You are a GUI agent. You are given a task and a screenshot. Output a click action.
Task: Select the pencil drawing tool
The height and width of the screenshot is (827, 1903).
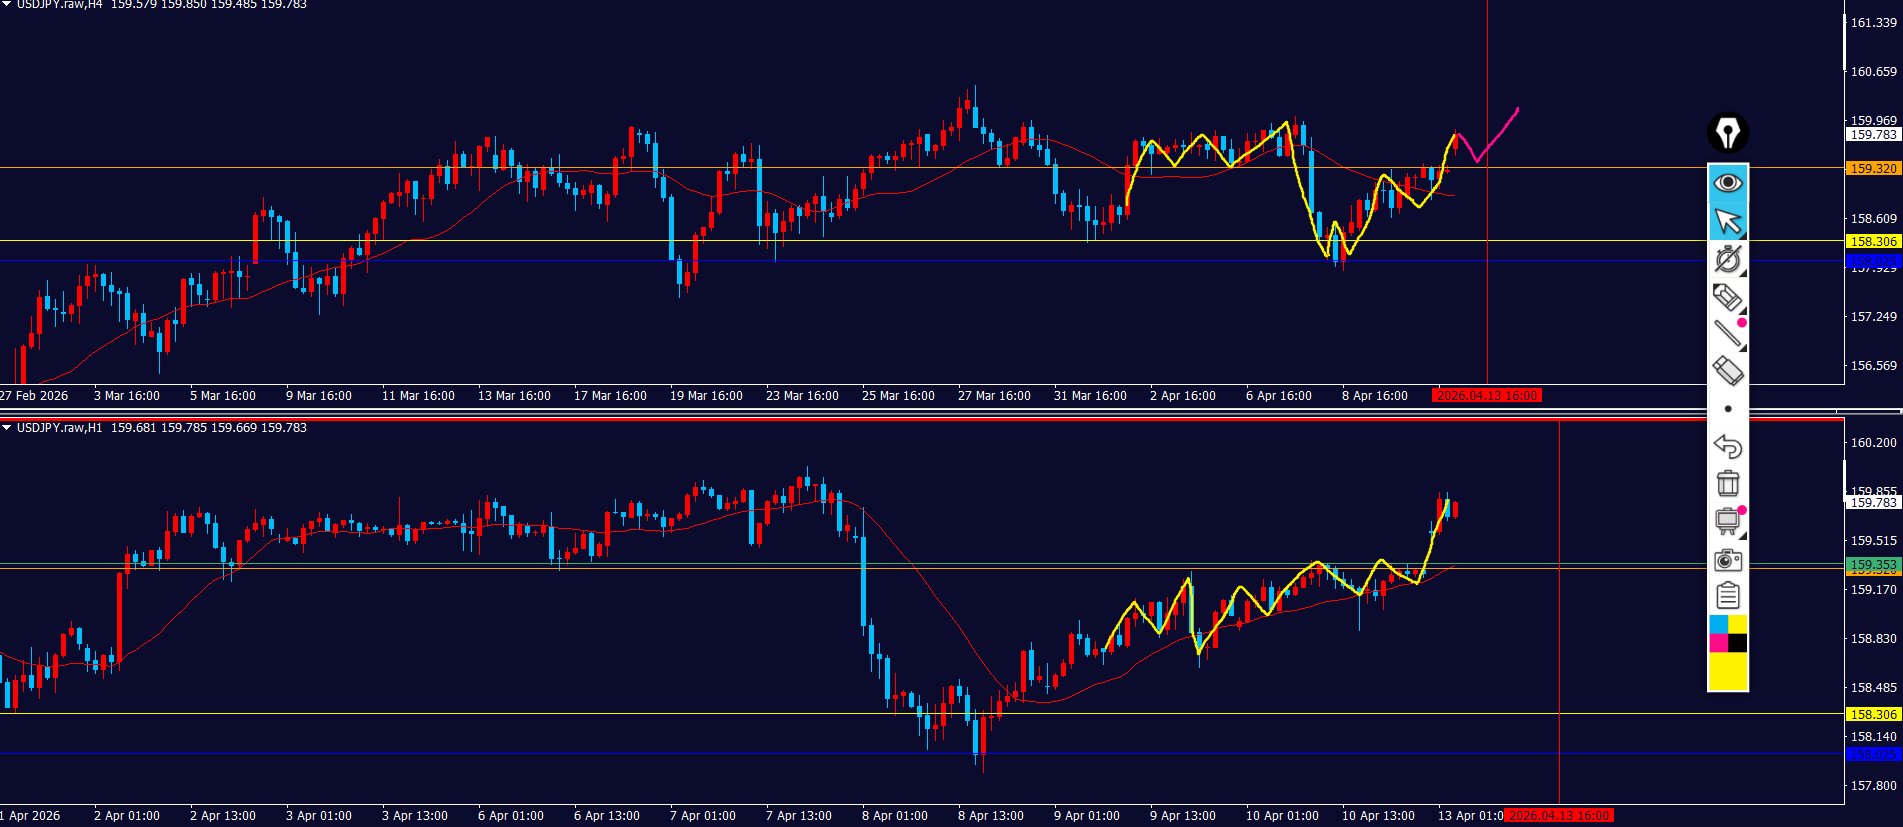[x=1727, y=297]
